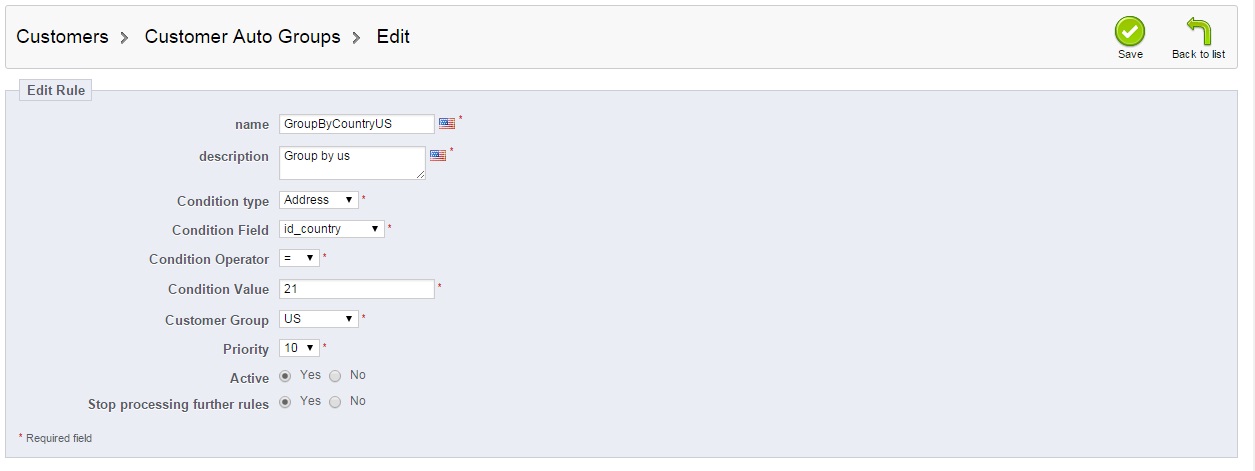Click the Edit breadcrumb item
1255x471 pixels.
(393, 37)
